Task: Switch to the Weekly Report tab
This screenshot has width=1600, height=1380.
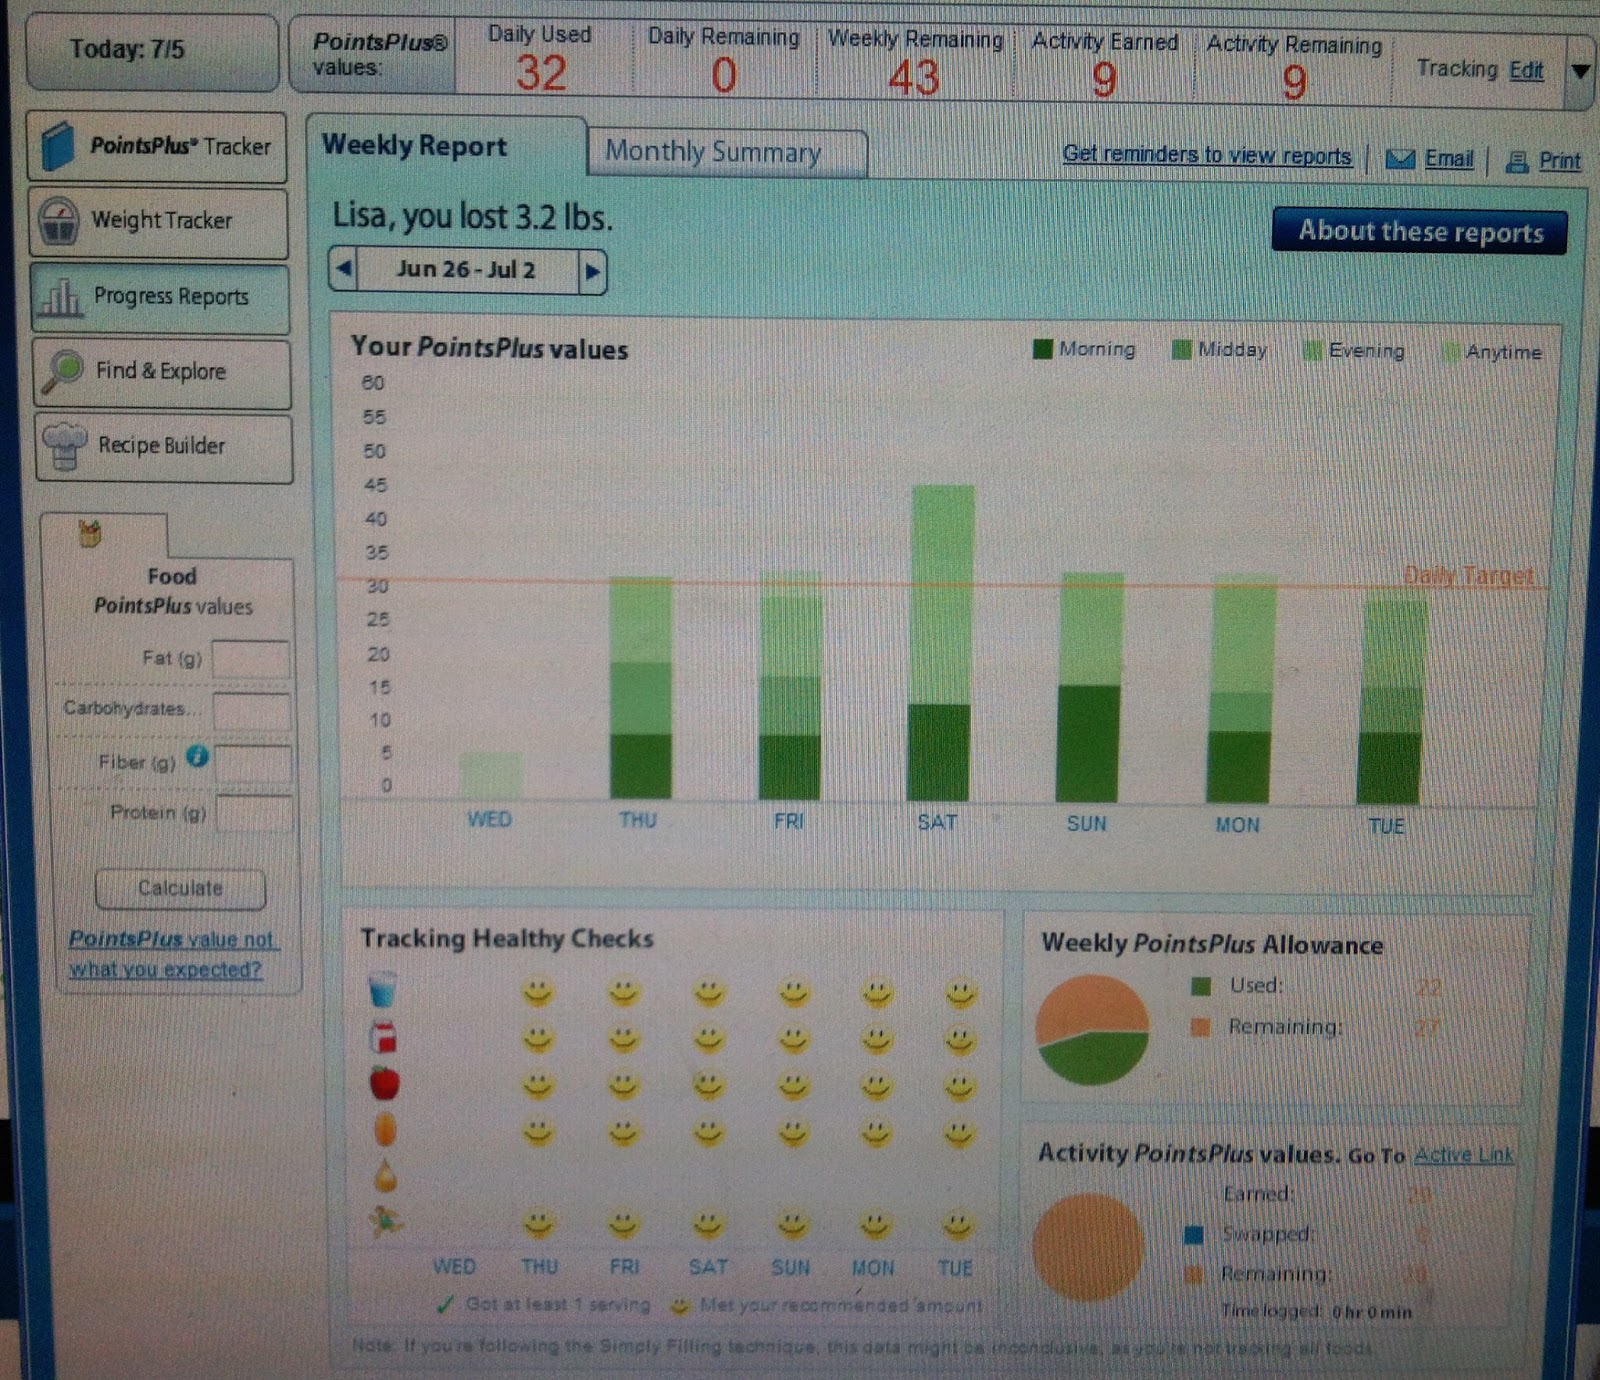Action: pos(446,147)
